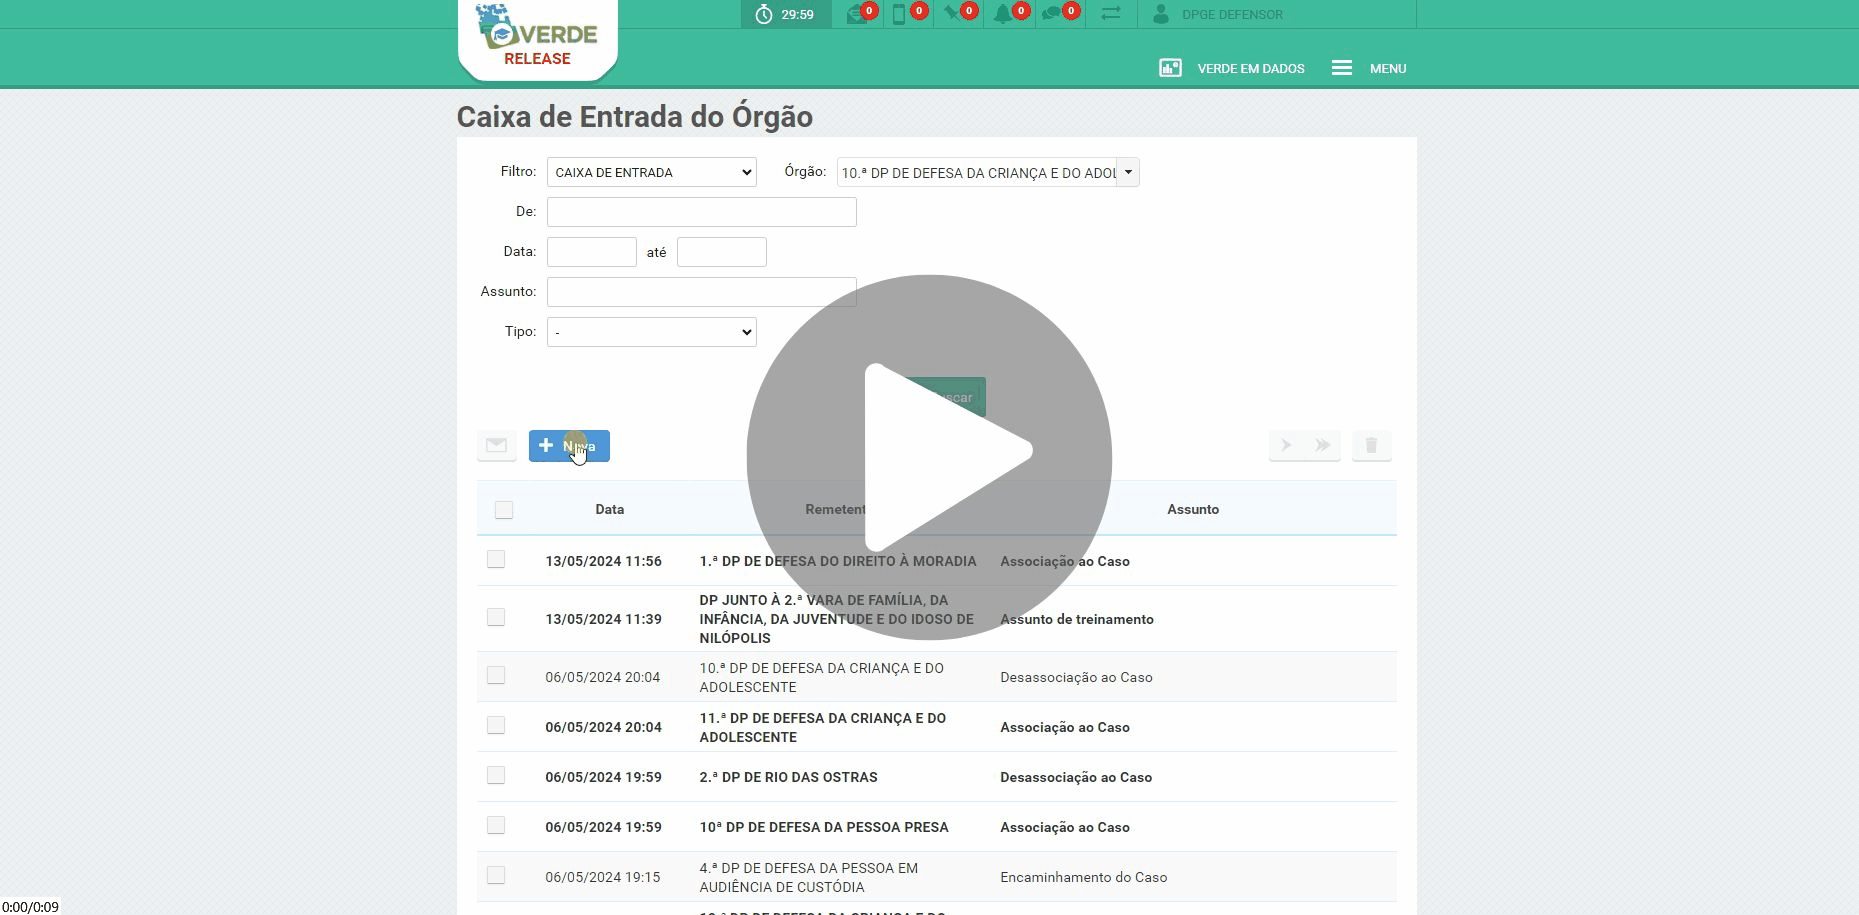
Task: Open the pushpin notifications icon
Action: 953,14
